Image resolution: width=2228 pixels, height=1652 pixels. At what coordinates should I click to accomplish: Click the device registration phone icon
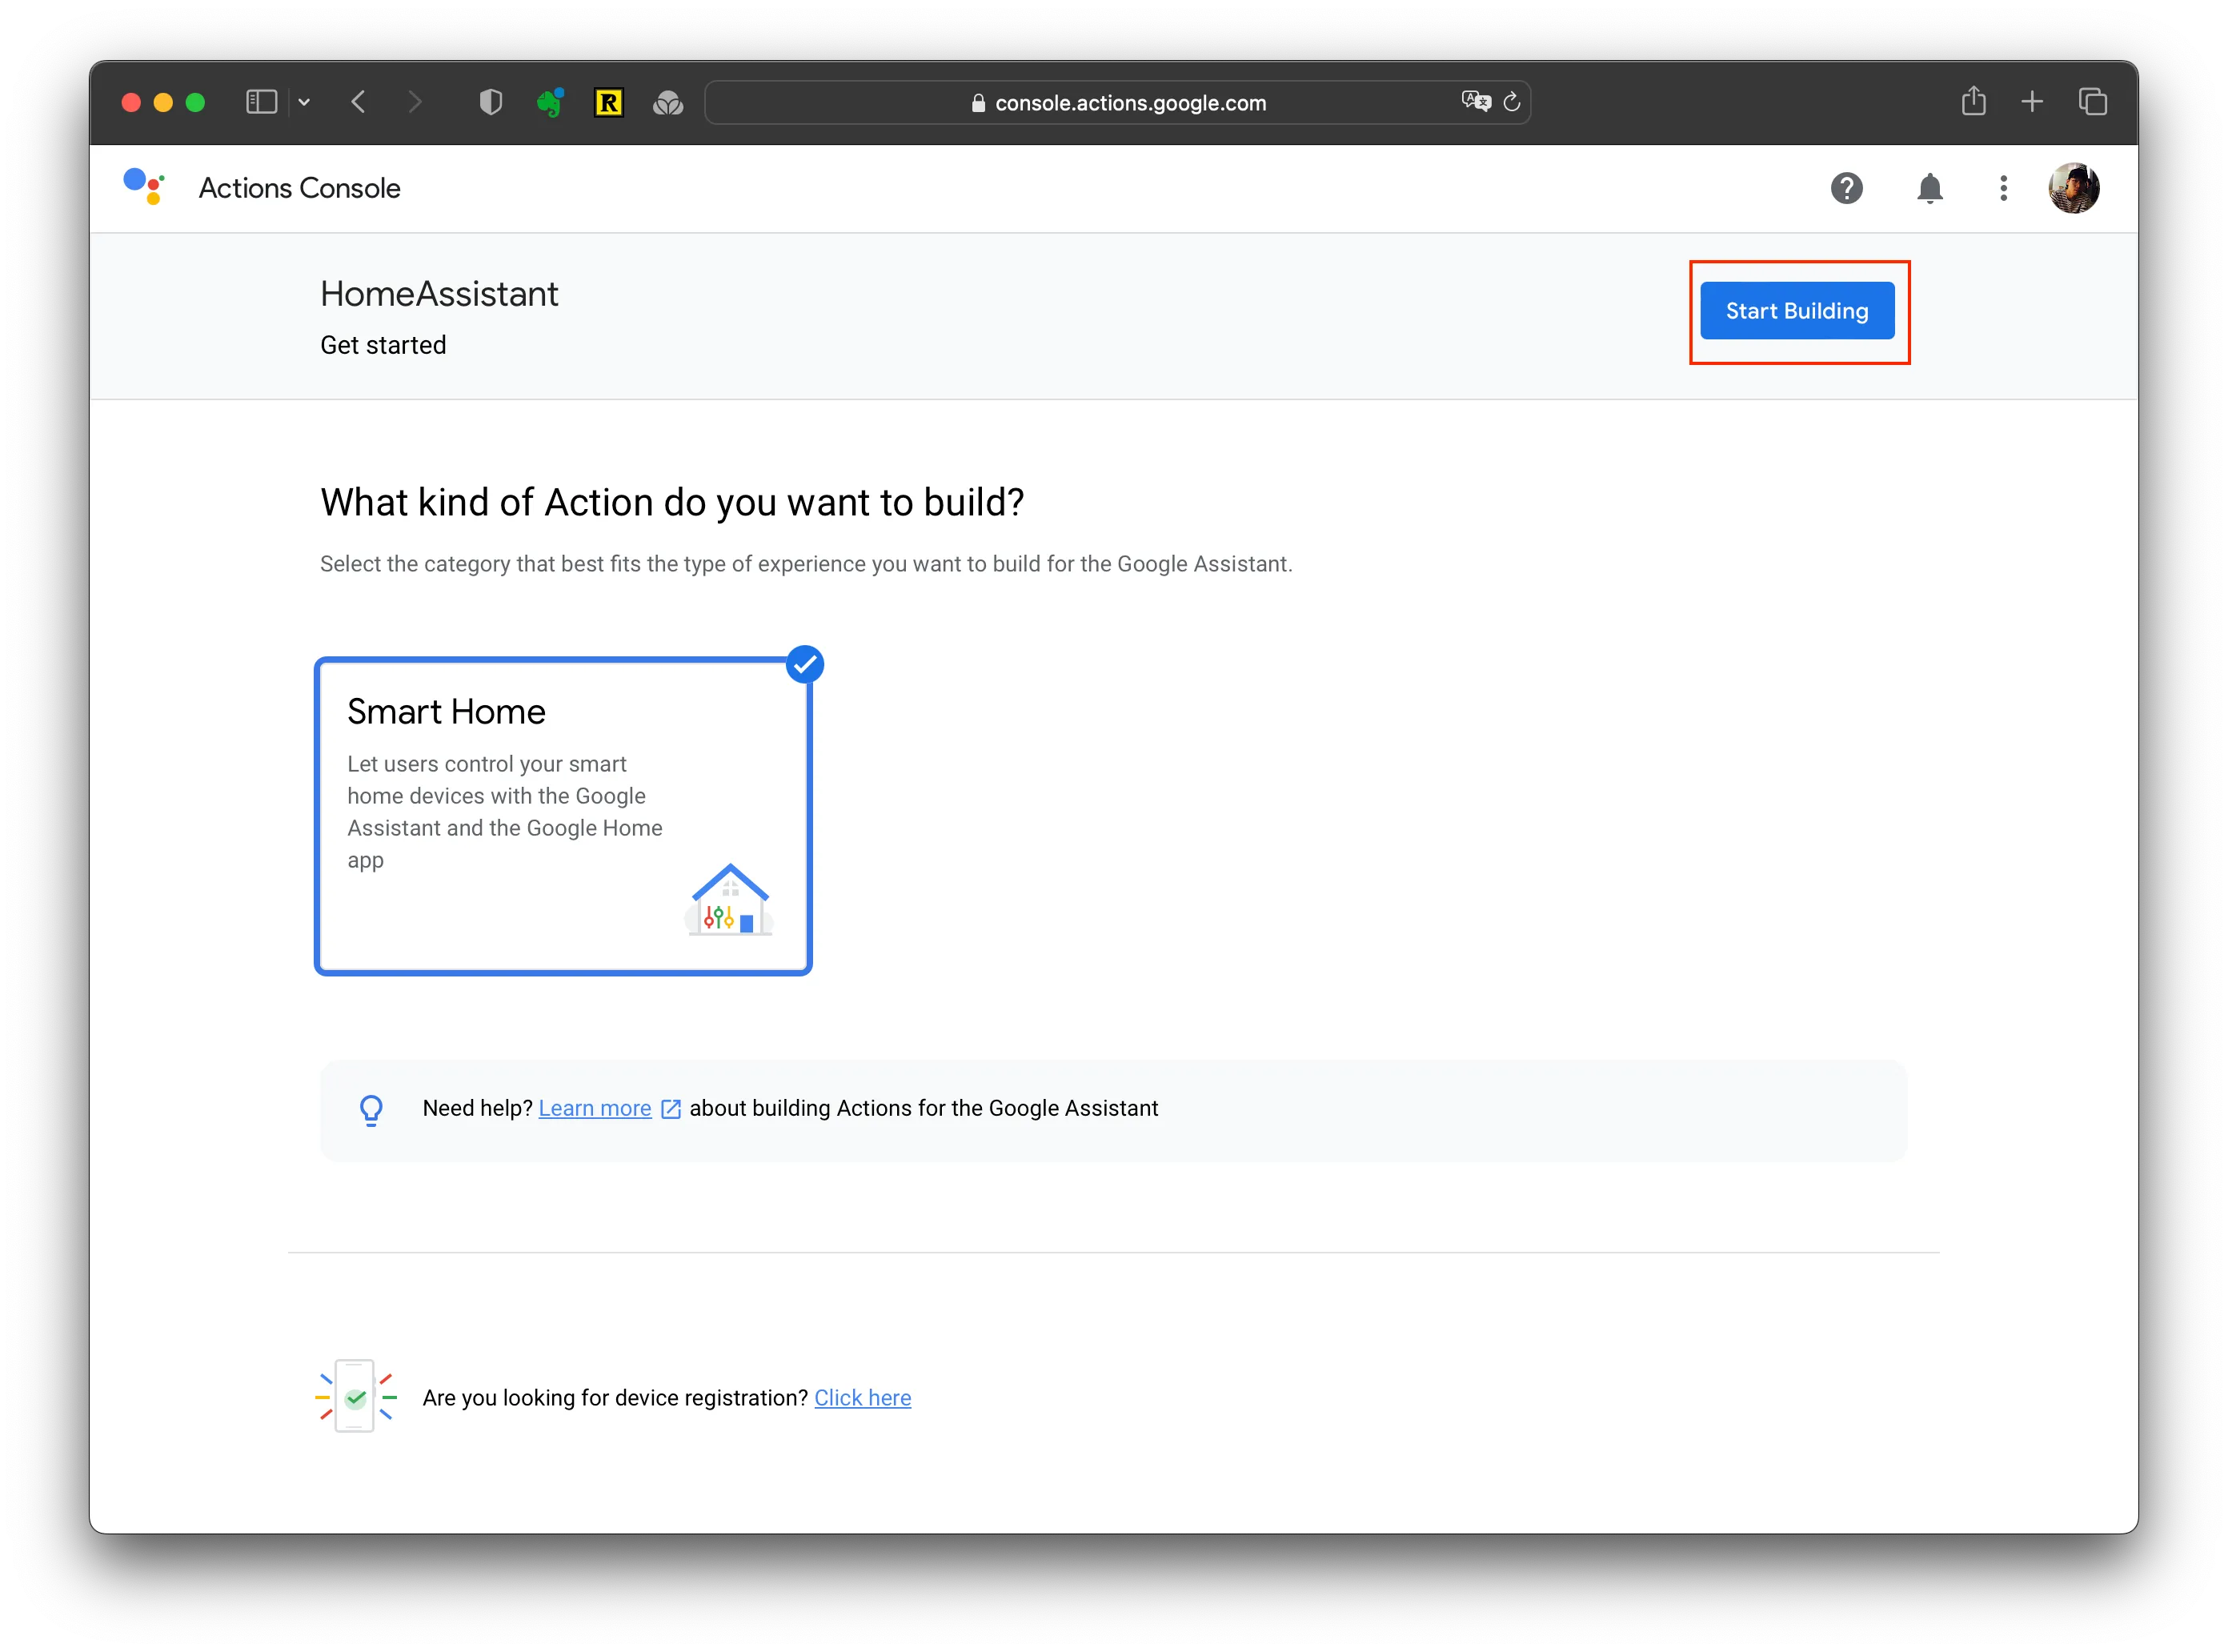(355, 1396)
